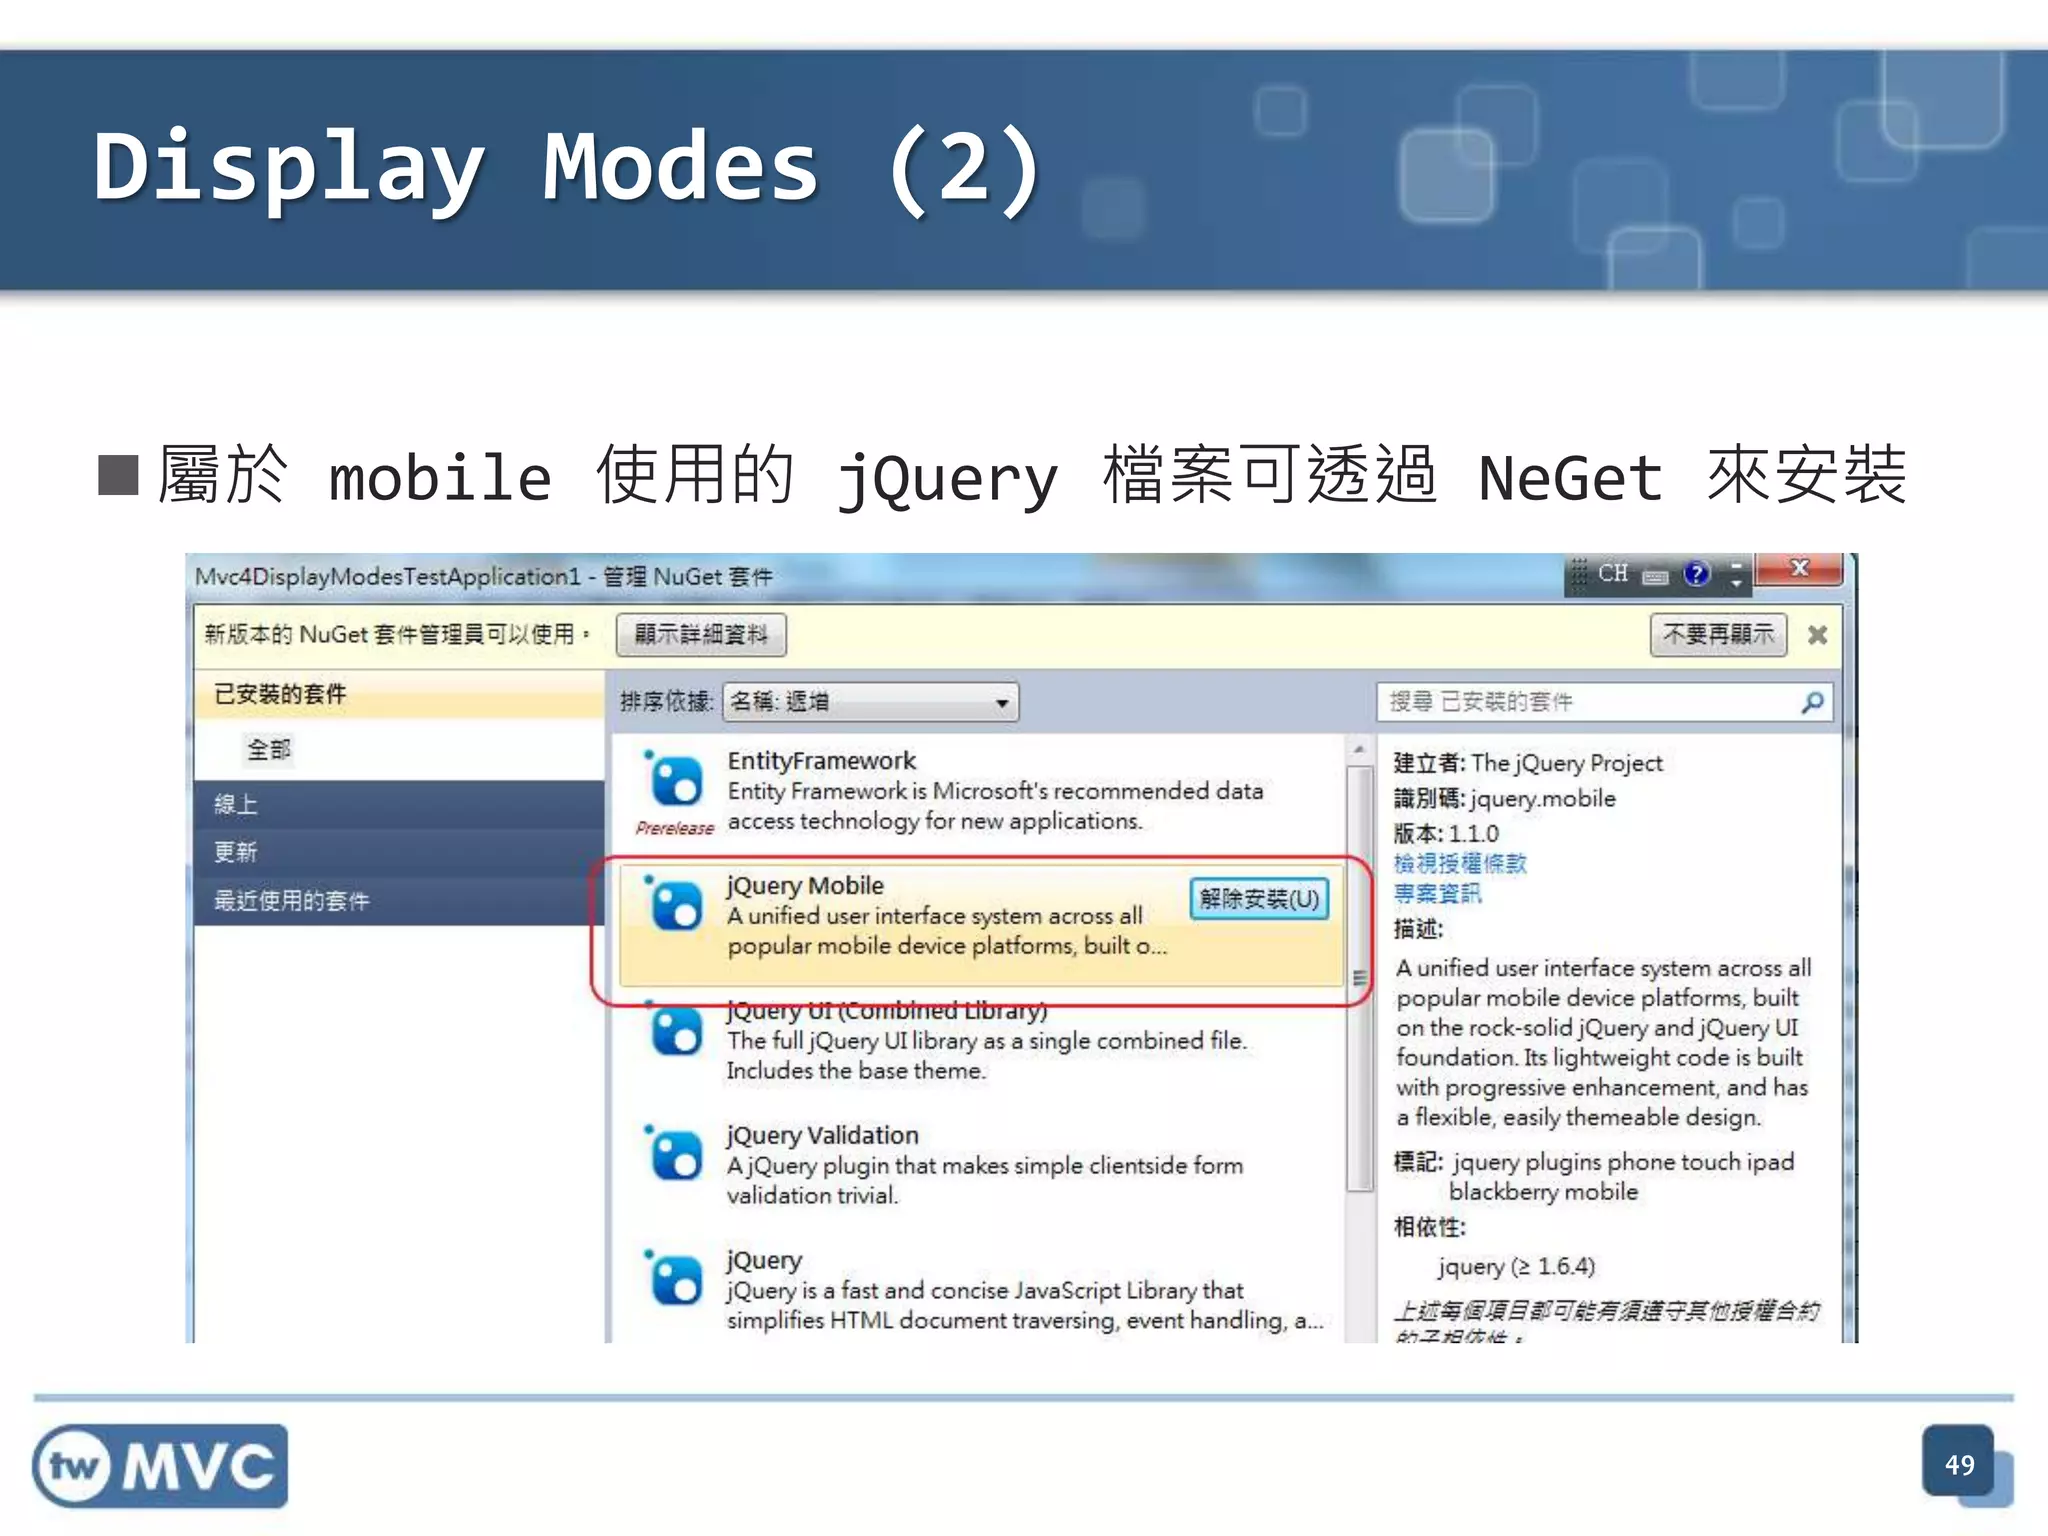Open the sort-by 名稱: 遞增 dropdown
The height and width of the screenshot is (1536, 2048).
tap(870, 702)
